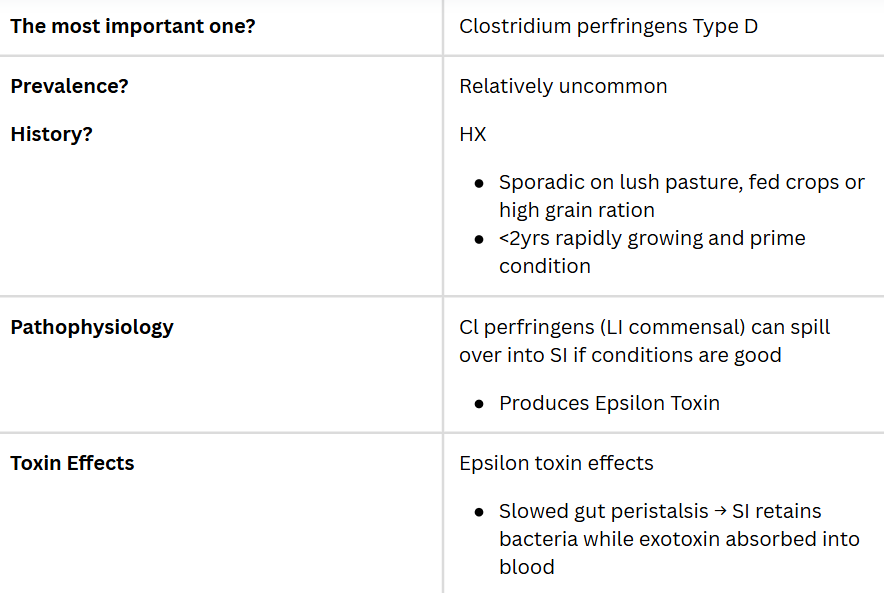Click the bullet point before "Produces Epsilon Toxin"
884x593 pixels.
click(x=479, y=404)
